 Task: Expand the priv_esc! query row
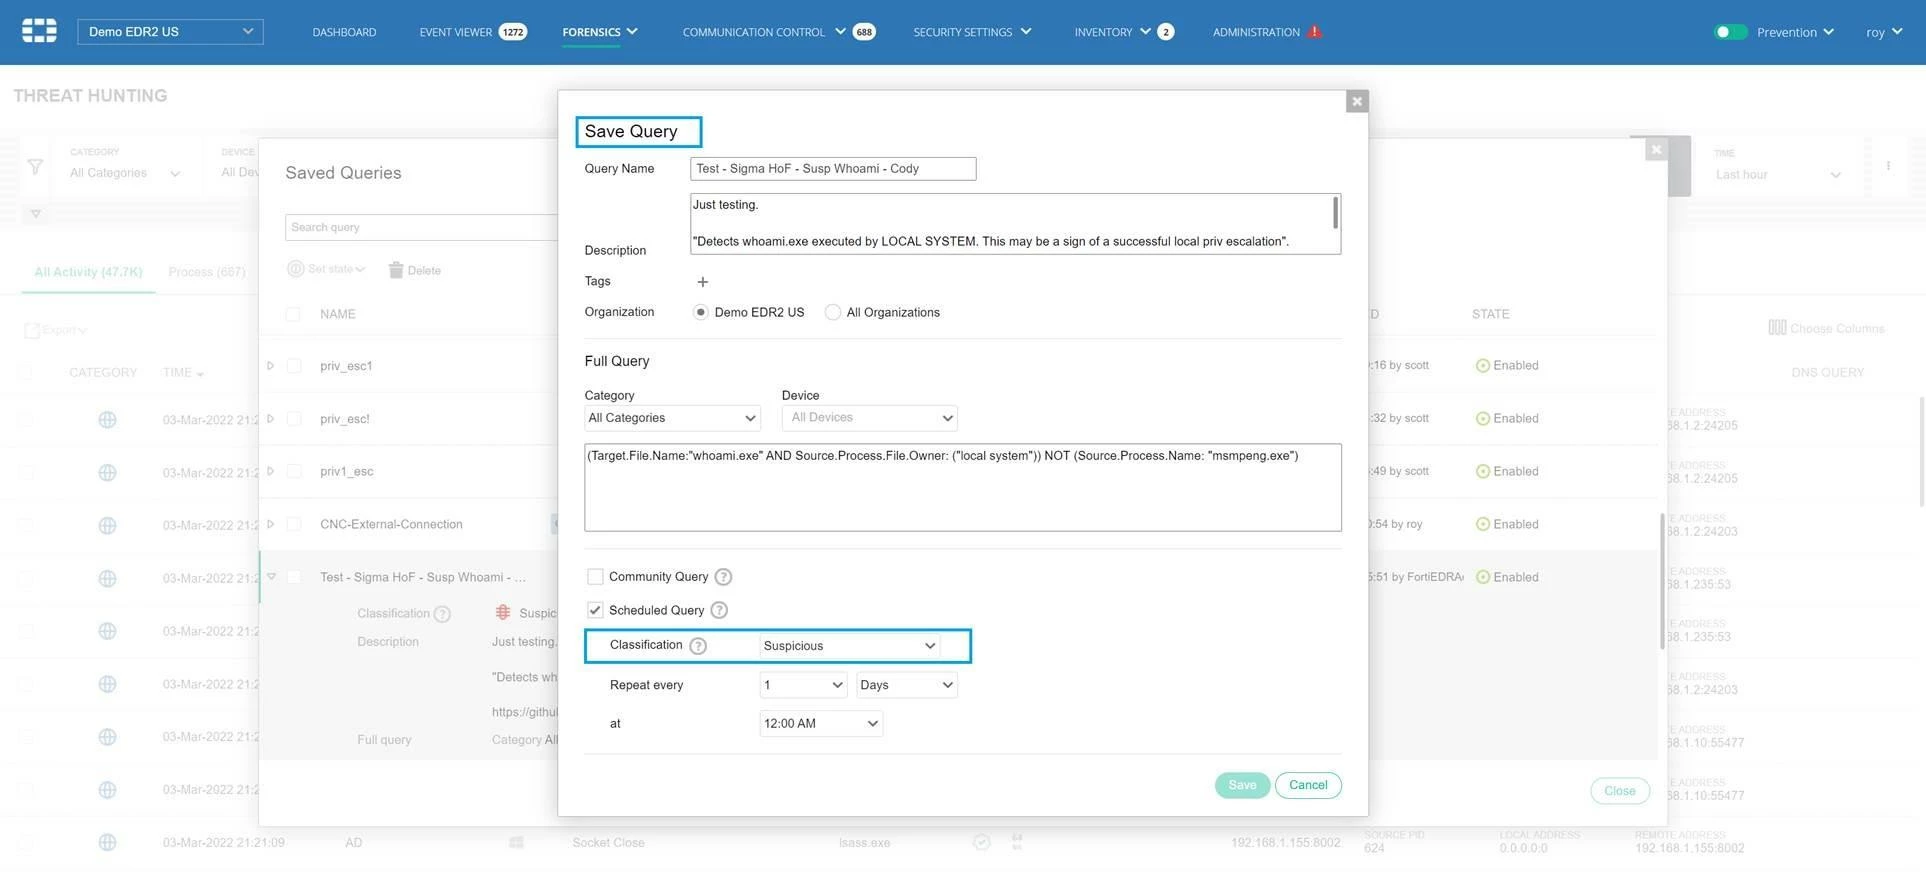coord(270,419)
